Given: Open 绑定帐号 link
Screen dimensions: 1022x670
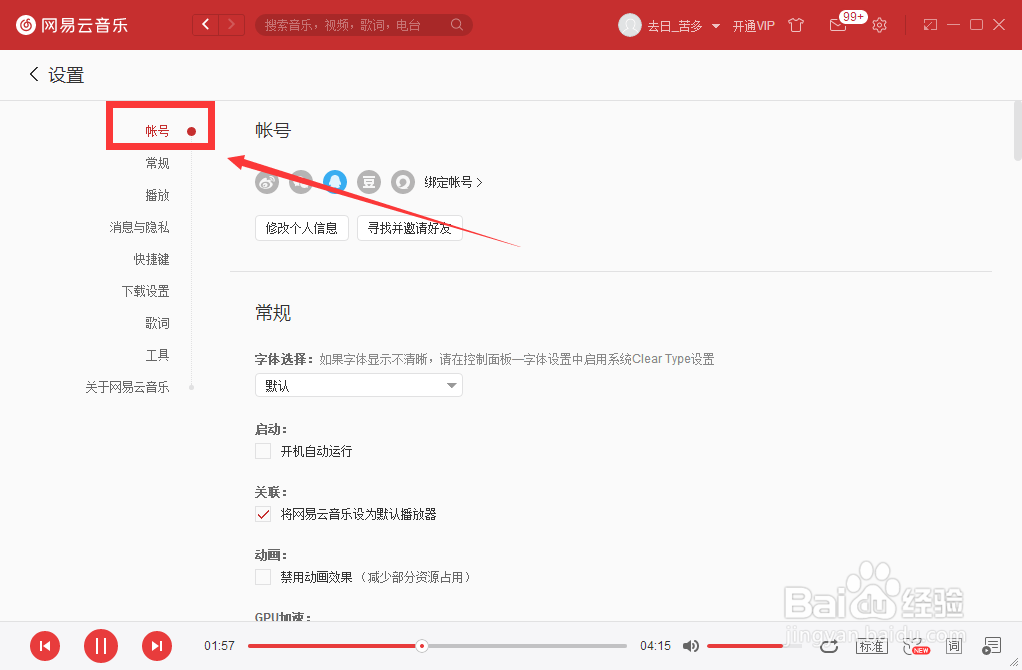Looking at the screenshot, I should (x=453, y=182).
